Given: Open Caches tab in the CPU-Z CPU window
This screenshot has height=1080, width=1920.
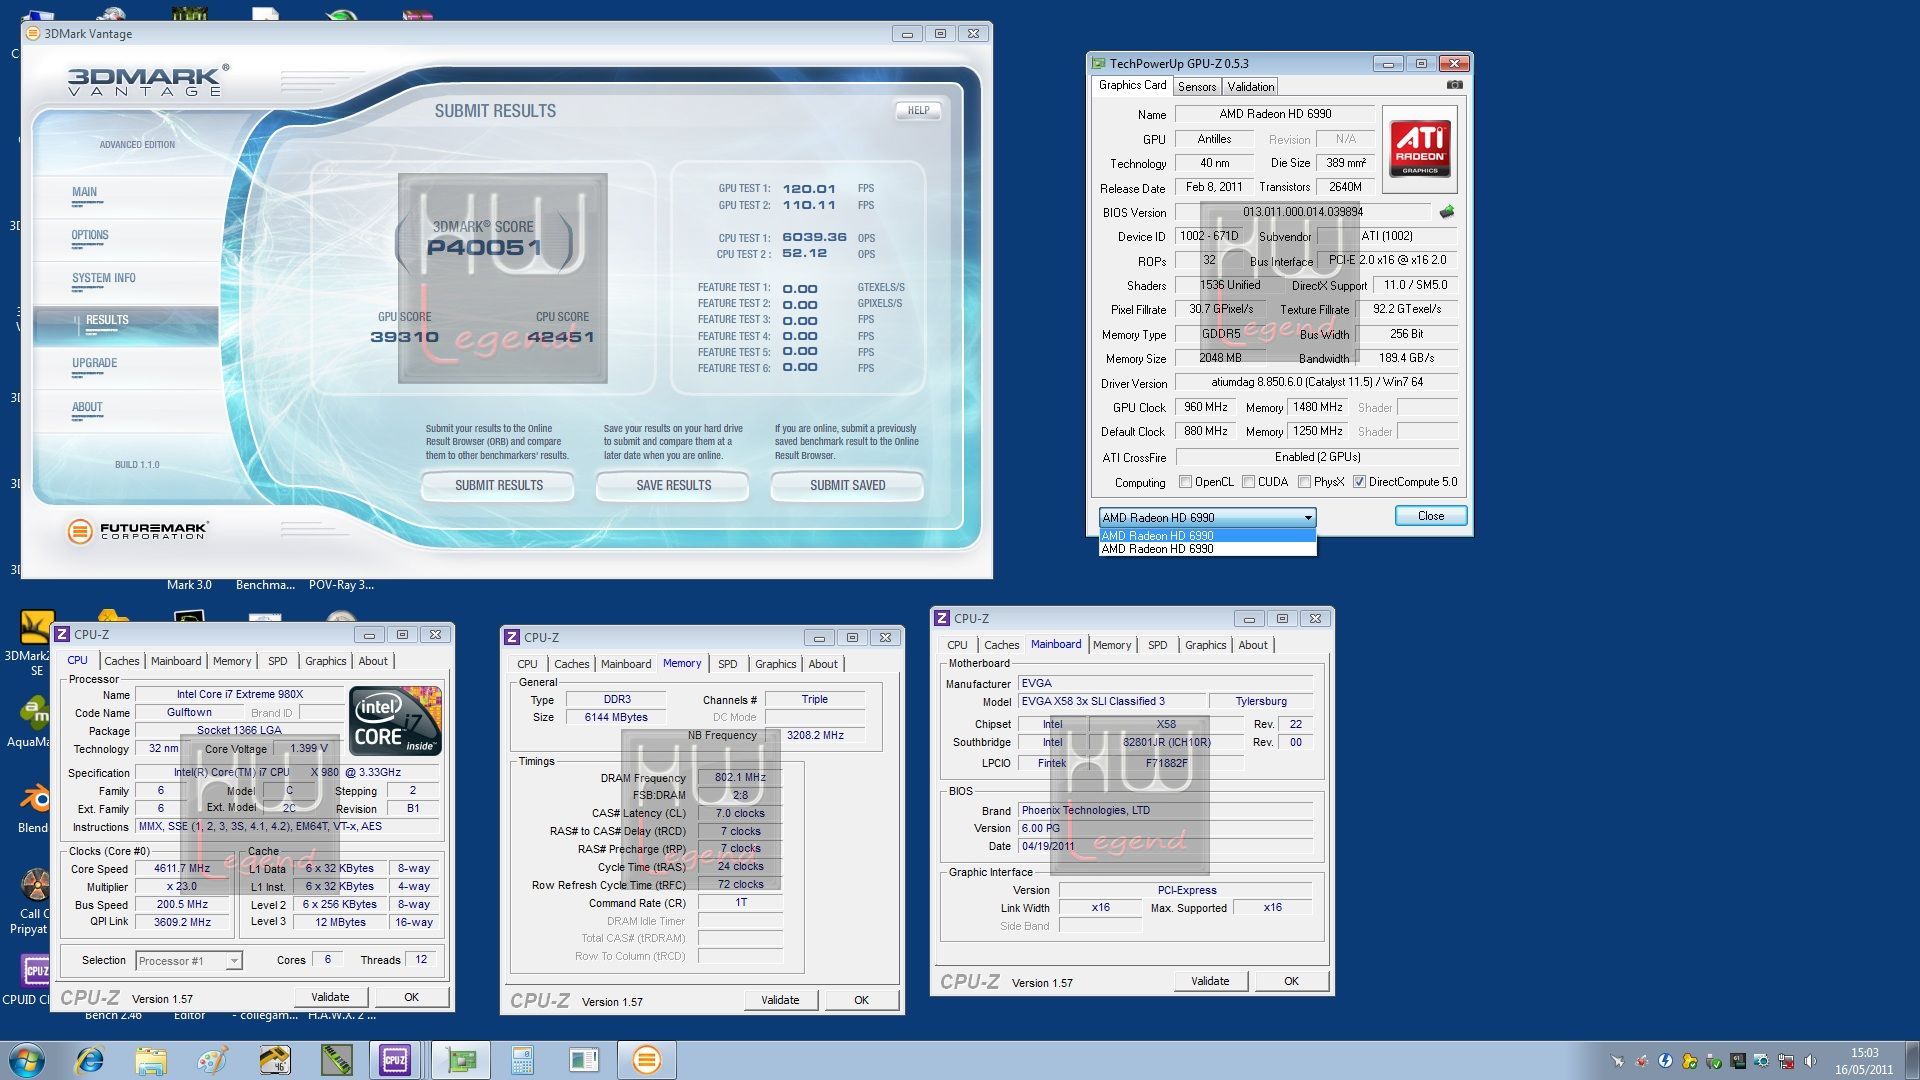Looking at the screenshot, I should click(122, 661).
